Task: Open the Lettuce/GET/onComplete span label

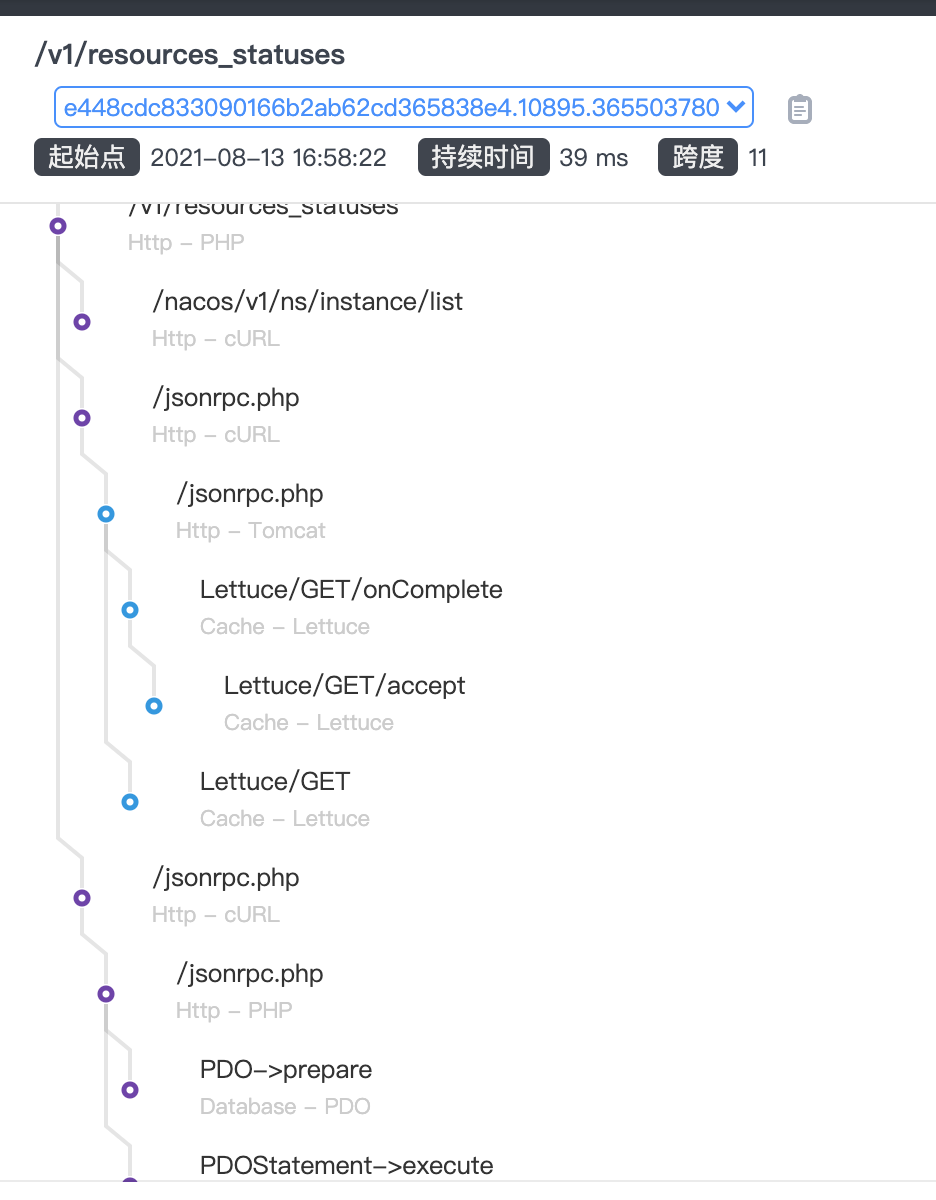Action: [x=351, y=589]
